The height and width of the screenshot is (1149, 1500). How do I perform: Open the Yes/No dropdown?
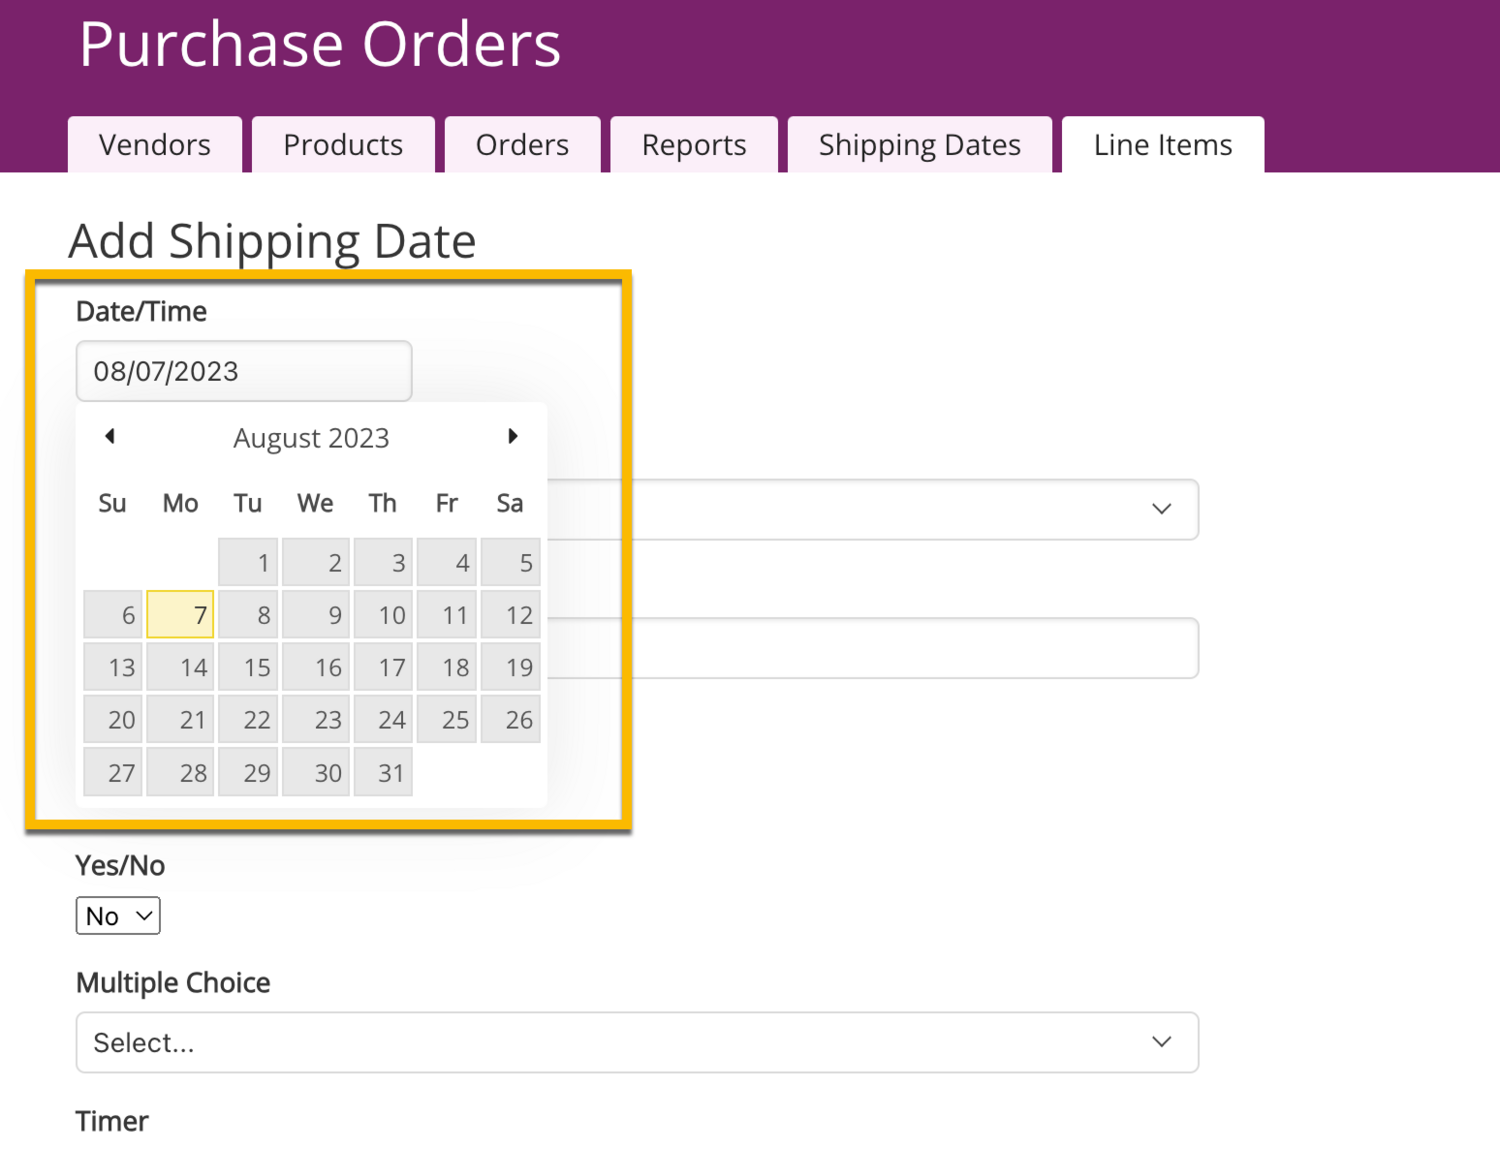coord(118,916)
